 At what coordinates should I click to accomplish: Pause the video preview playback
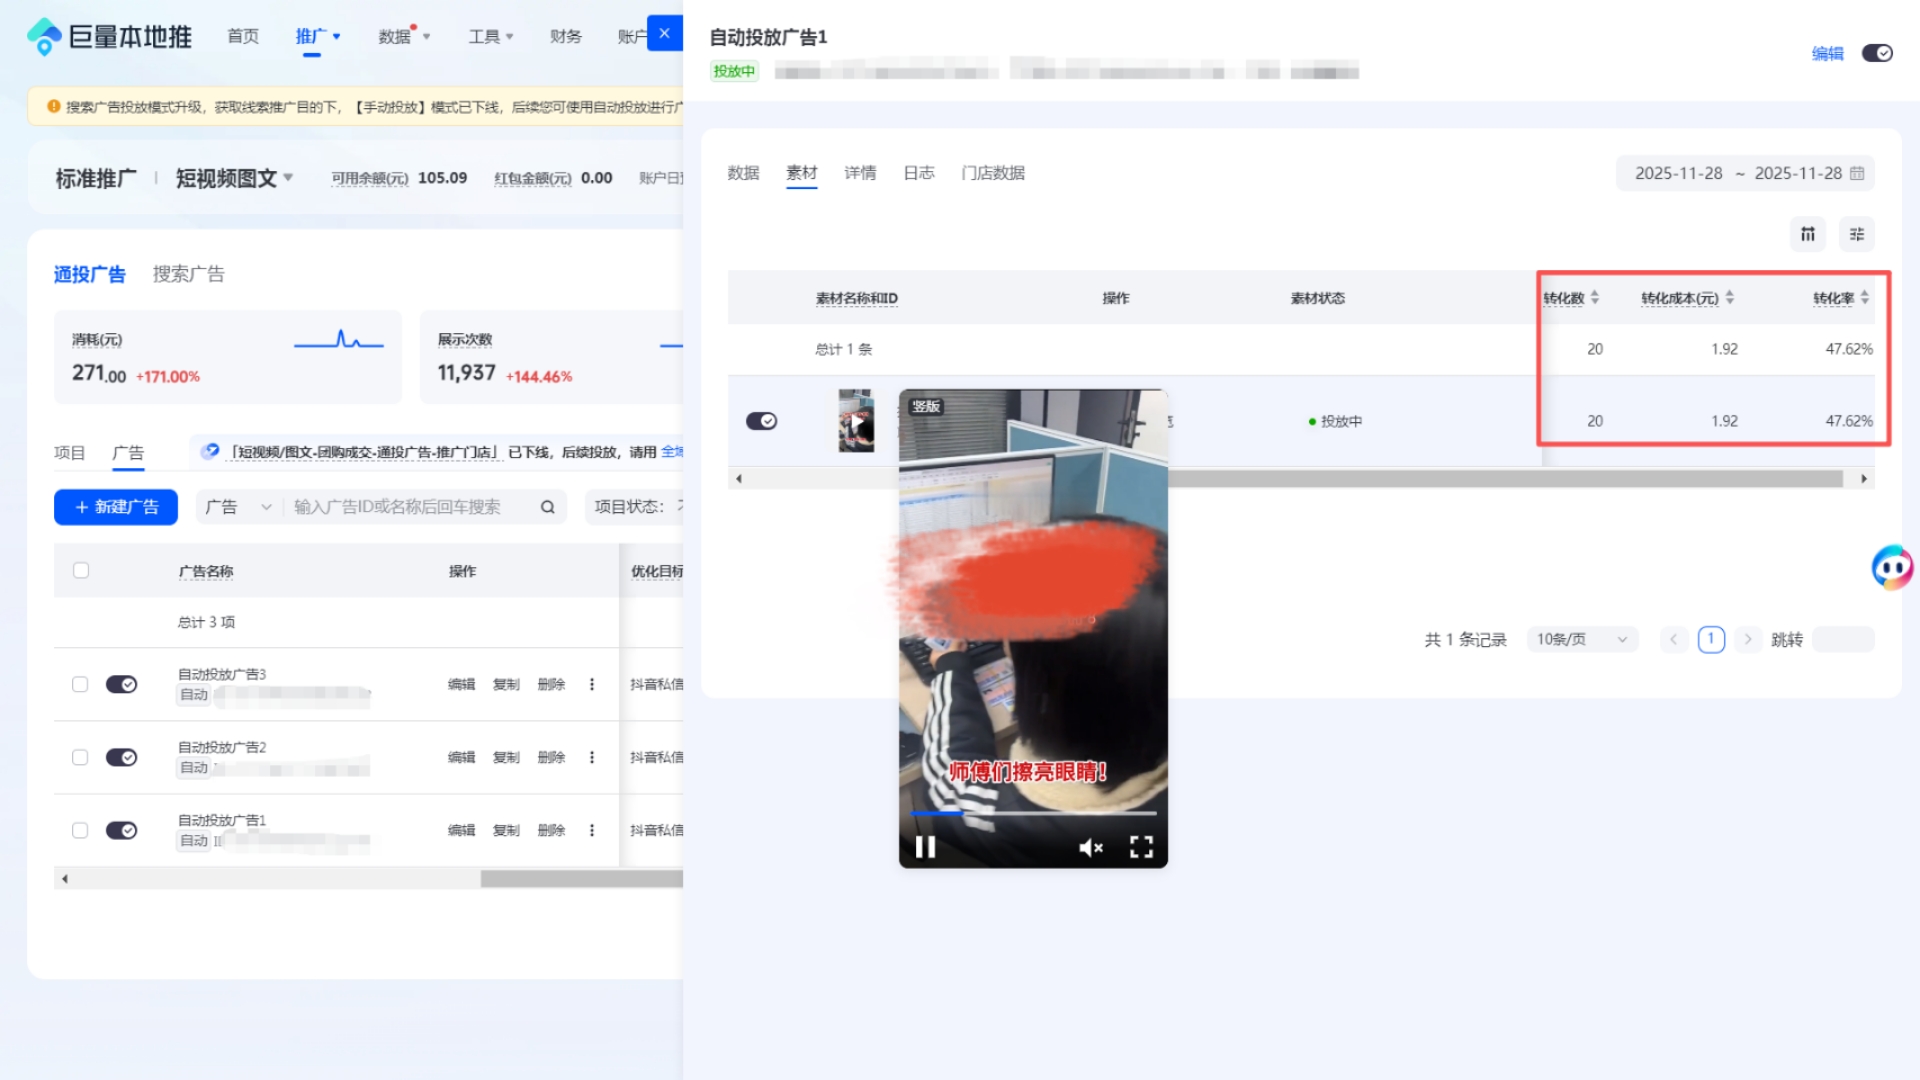coord(925,847)
